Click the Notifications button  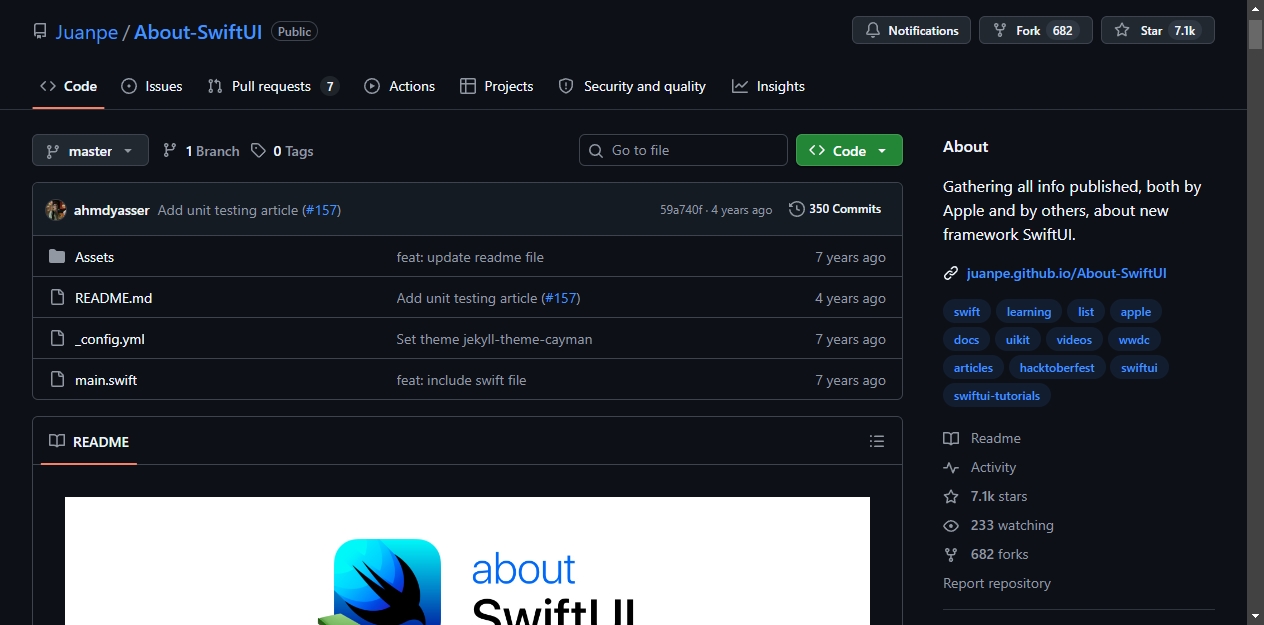point(912,30)
